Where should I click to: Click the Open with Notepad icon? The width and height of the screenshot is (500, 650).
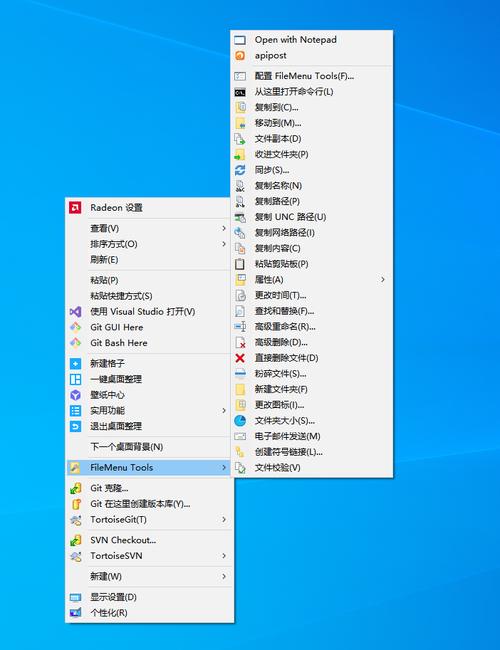pos(240,40)
